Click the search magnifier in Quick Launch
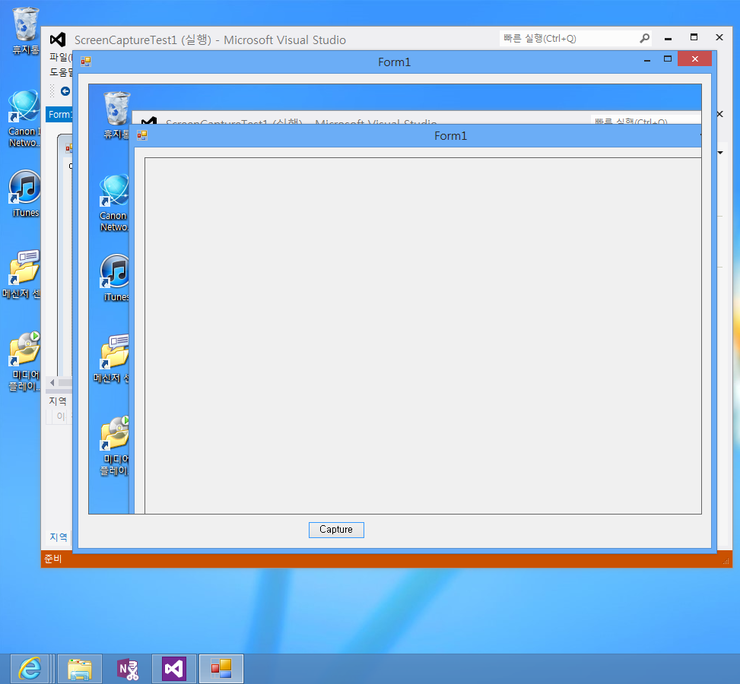740x684 pixels. [x=645, y=38]
